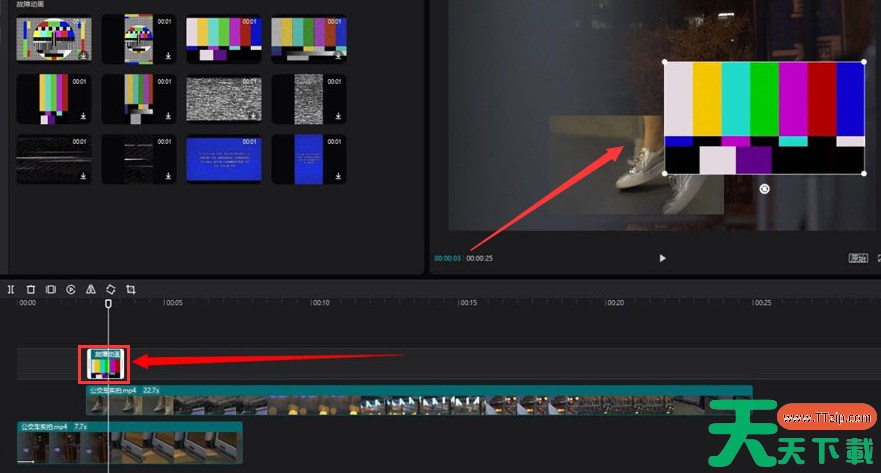881x473 pixels.
Task: Click the rotate toolbar icon
Action: click(111, 289)
